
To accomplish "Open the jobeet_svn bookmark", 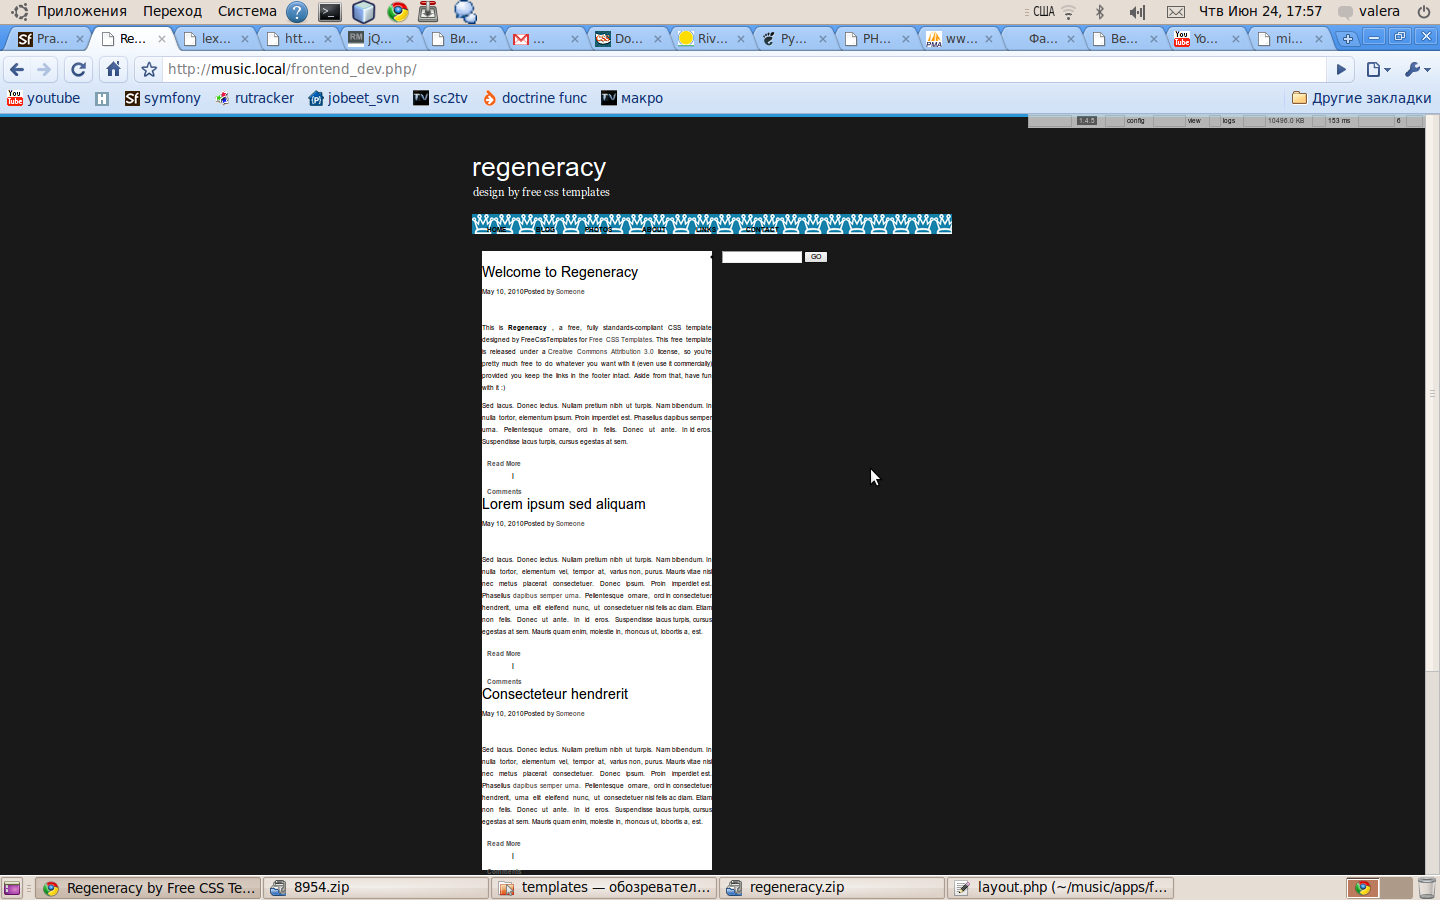I will tap(353, 98).
